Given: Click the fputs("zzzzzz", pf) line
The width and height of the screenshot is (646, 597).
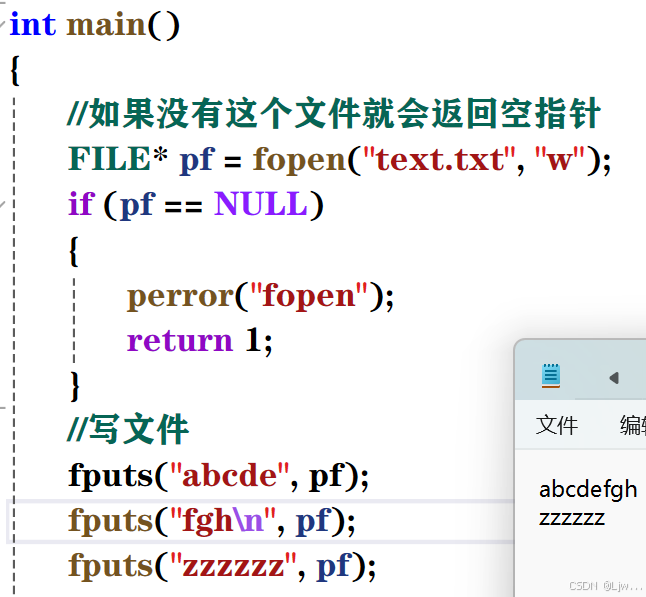Looking at the screenshot, I should (222, 566).
